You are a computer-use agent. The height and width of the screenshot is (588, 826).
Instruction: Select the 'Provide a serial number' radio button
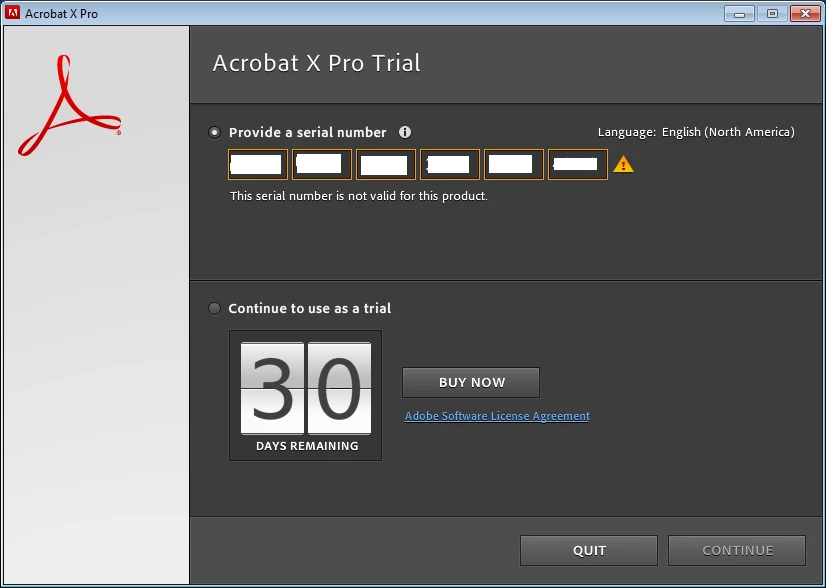(x=214, y=132)
